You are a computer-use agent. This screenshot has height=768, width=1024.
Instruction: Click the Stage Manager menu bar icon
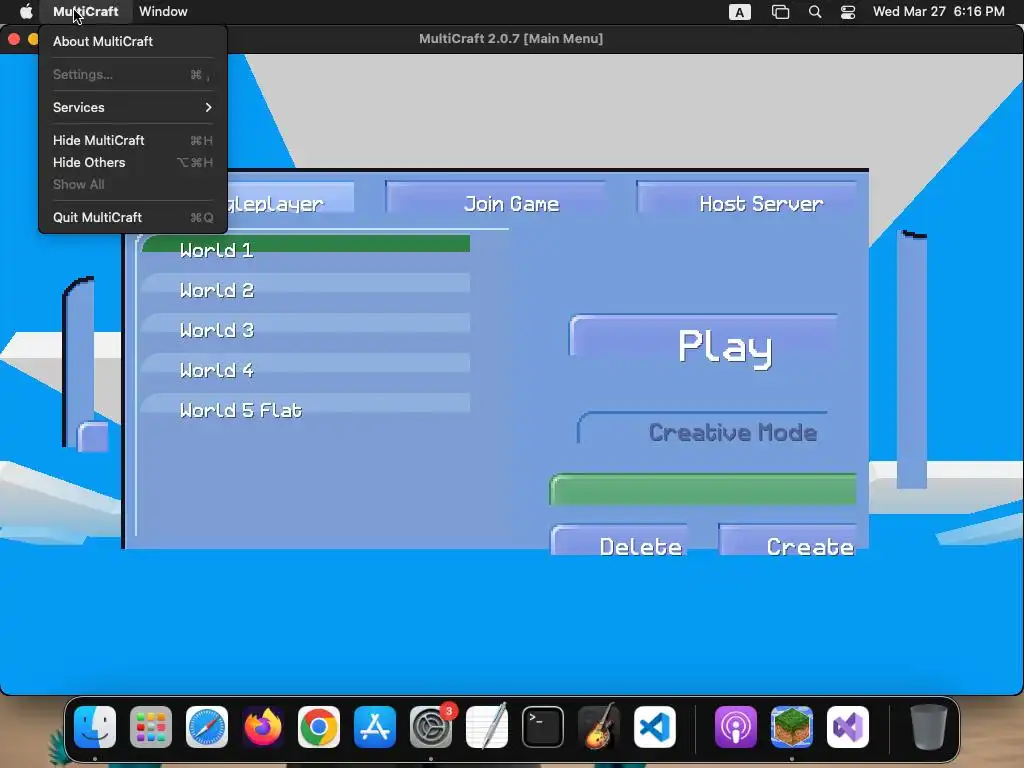tap(780, 12)
